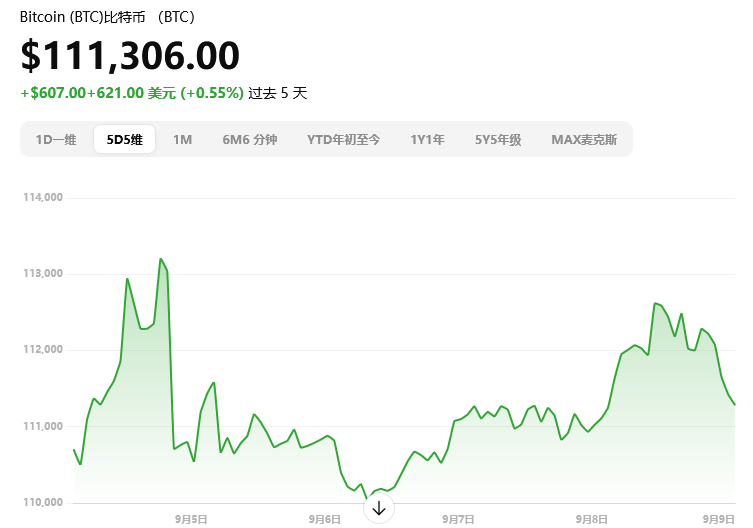Click the +$607.00 price change value
Viewport: 753px width, 528px height.
pyautogui.click(x=52, y=93)
